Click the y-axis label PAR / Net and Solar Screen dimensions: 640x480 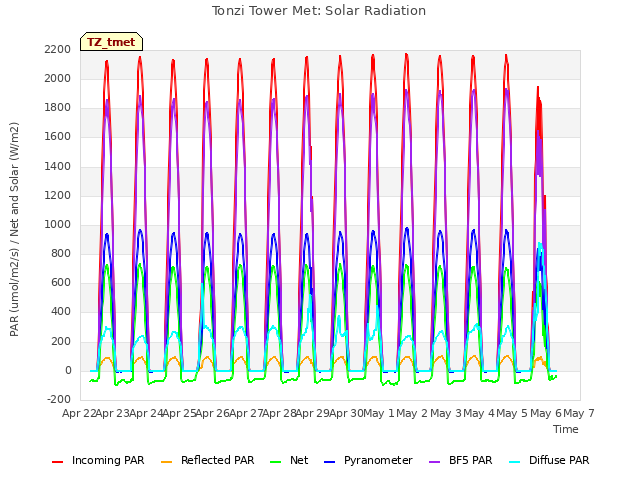click(x=14, y=229)
